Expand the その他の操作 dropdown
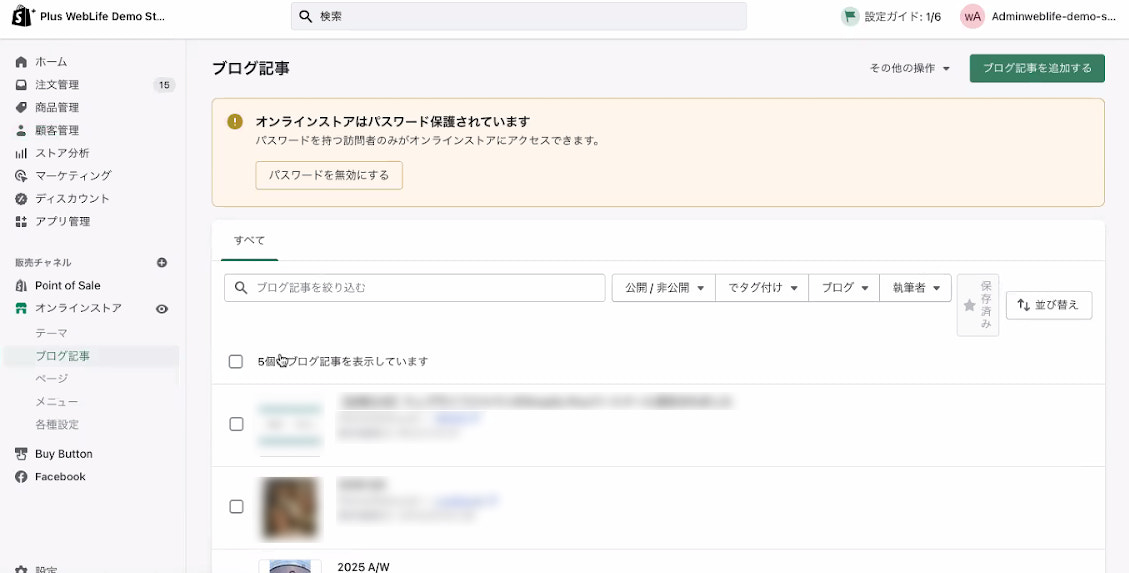Image resolution: width=1129 pixels, height=573 pixels. (x=910, y=68)
